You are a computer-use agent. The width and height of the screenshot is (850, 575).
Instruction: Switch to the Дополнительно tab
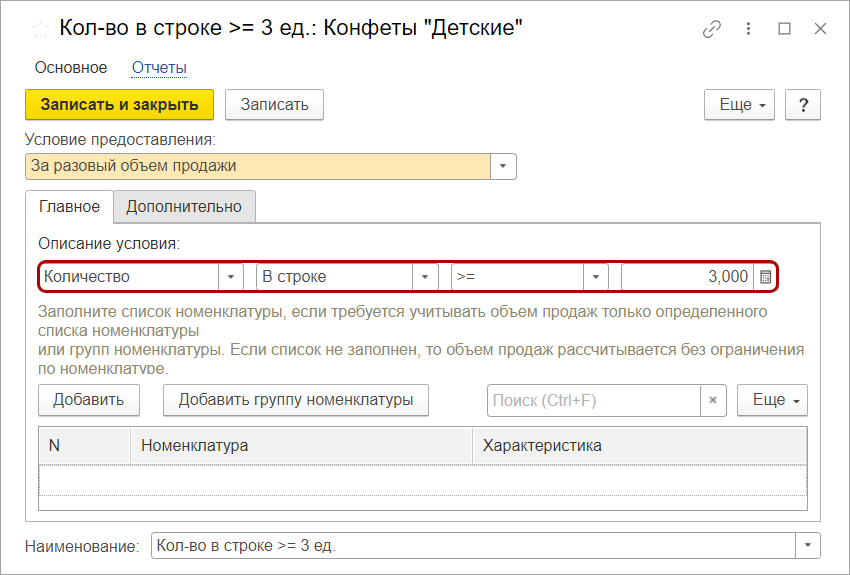[184, 207]
